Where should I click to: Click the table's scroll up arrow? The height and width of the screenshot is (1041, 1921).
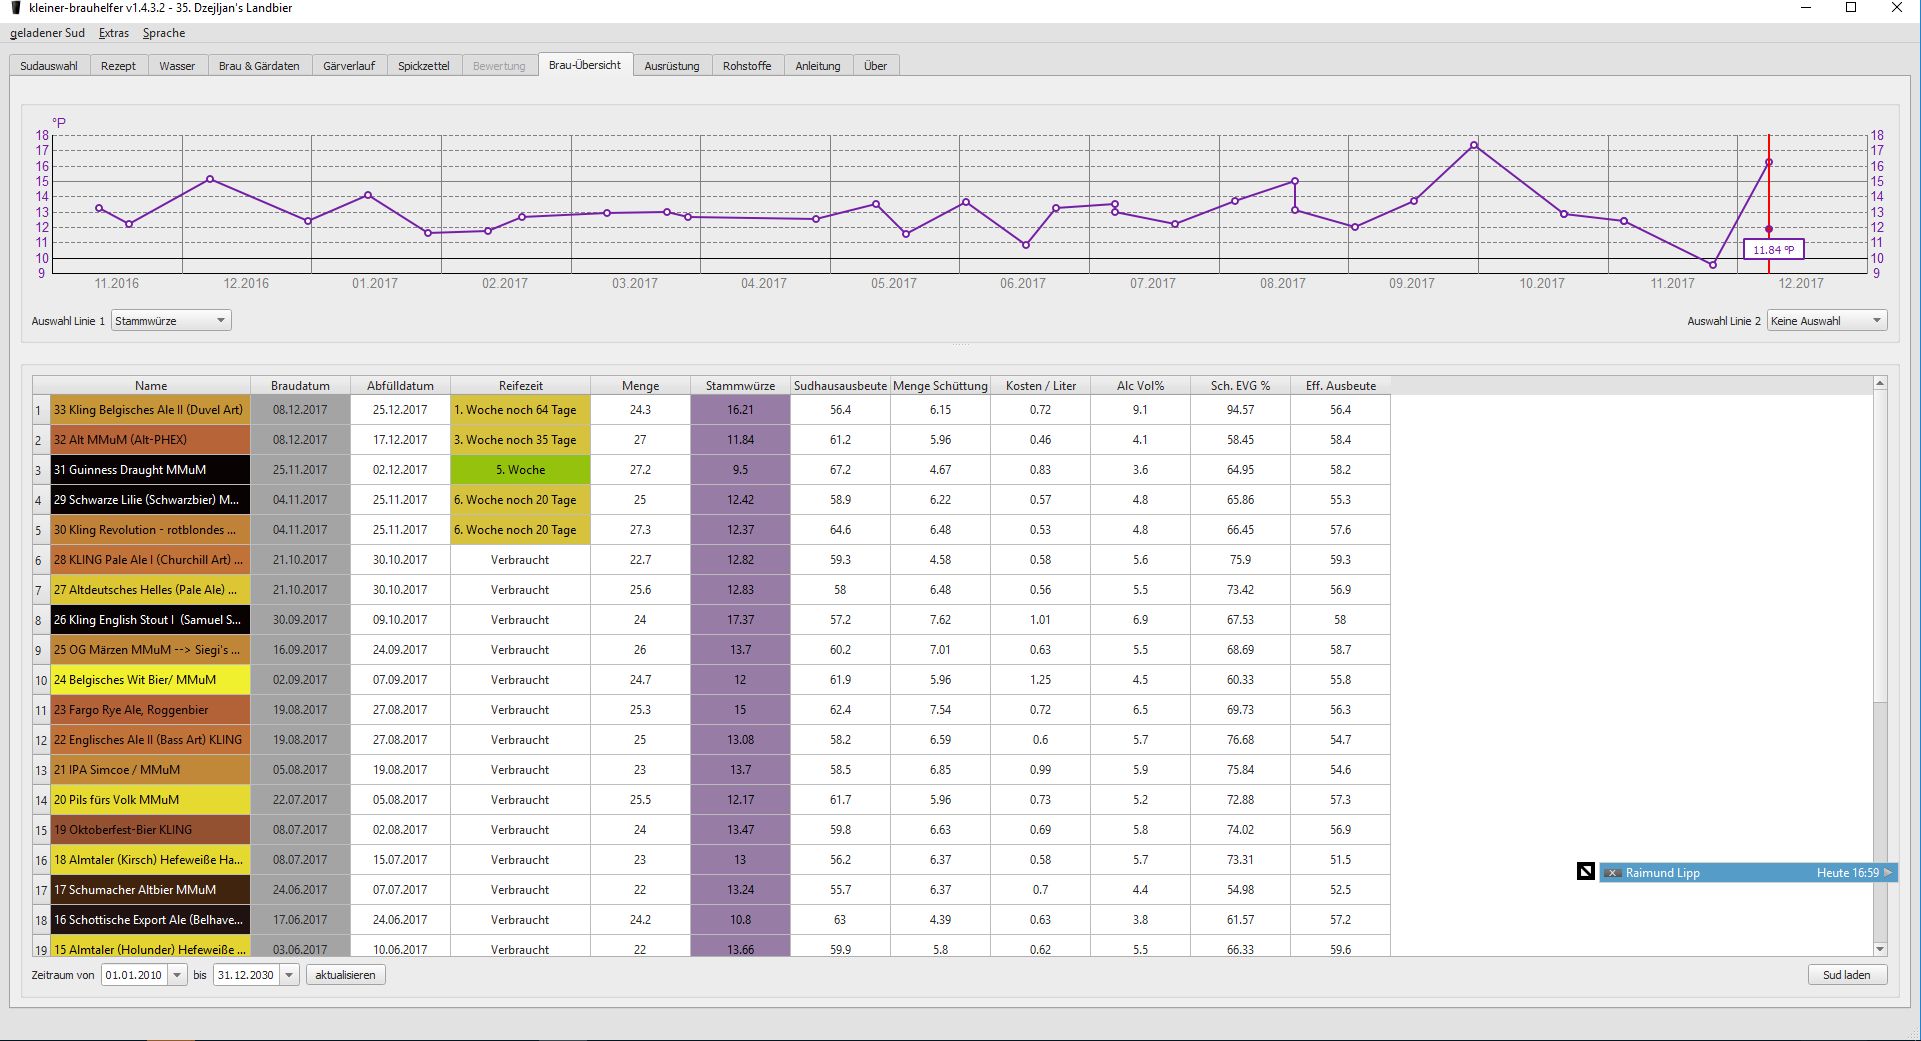tap(1879, 384)
